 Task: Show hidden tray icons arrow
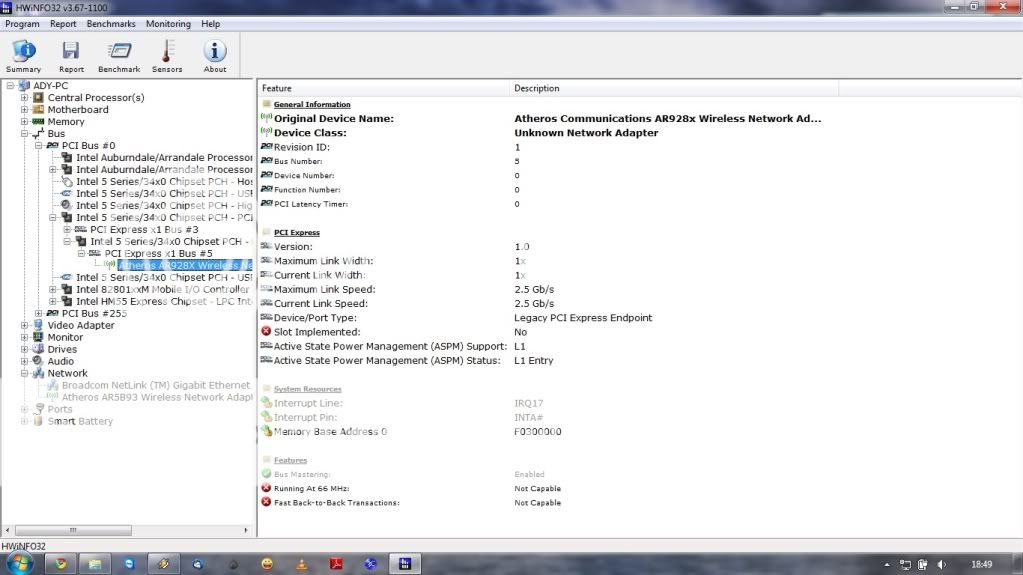point(887,565)
